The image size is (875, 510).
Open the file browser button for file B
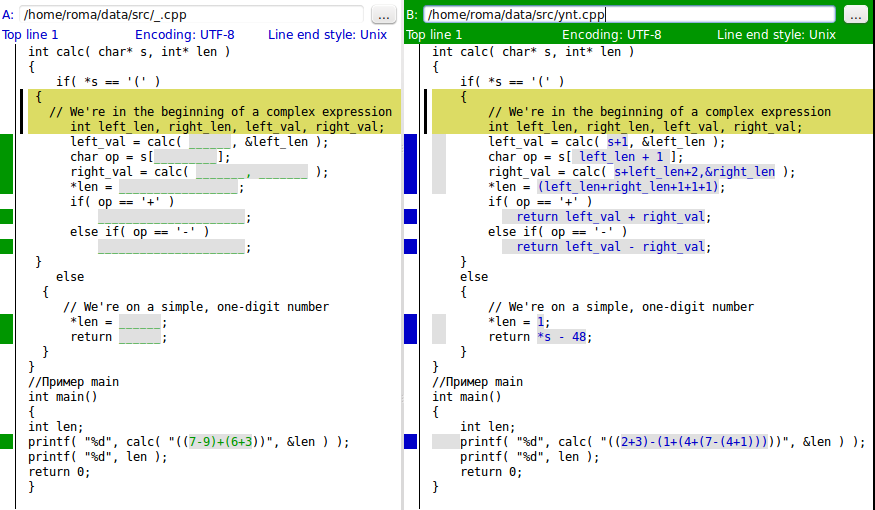[x=855, y=15]
